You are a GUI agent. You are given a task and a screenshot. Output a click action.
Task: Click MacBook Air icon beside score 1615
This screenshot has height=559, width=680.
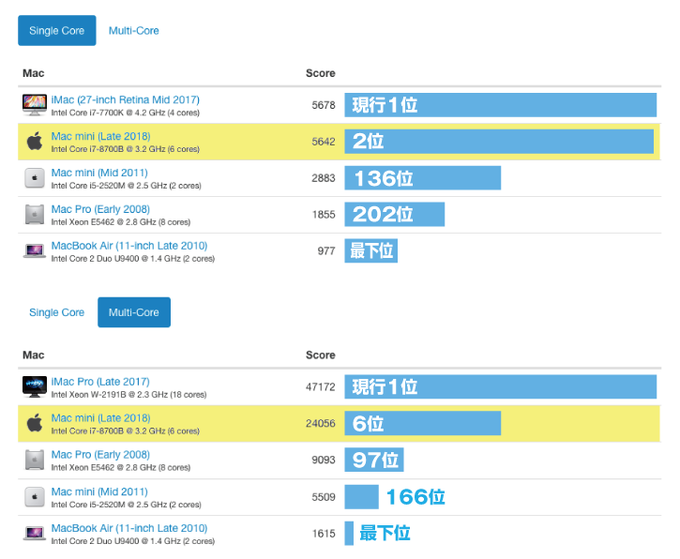coord(35,533)
